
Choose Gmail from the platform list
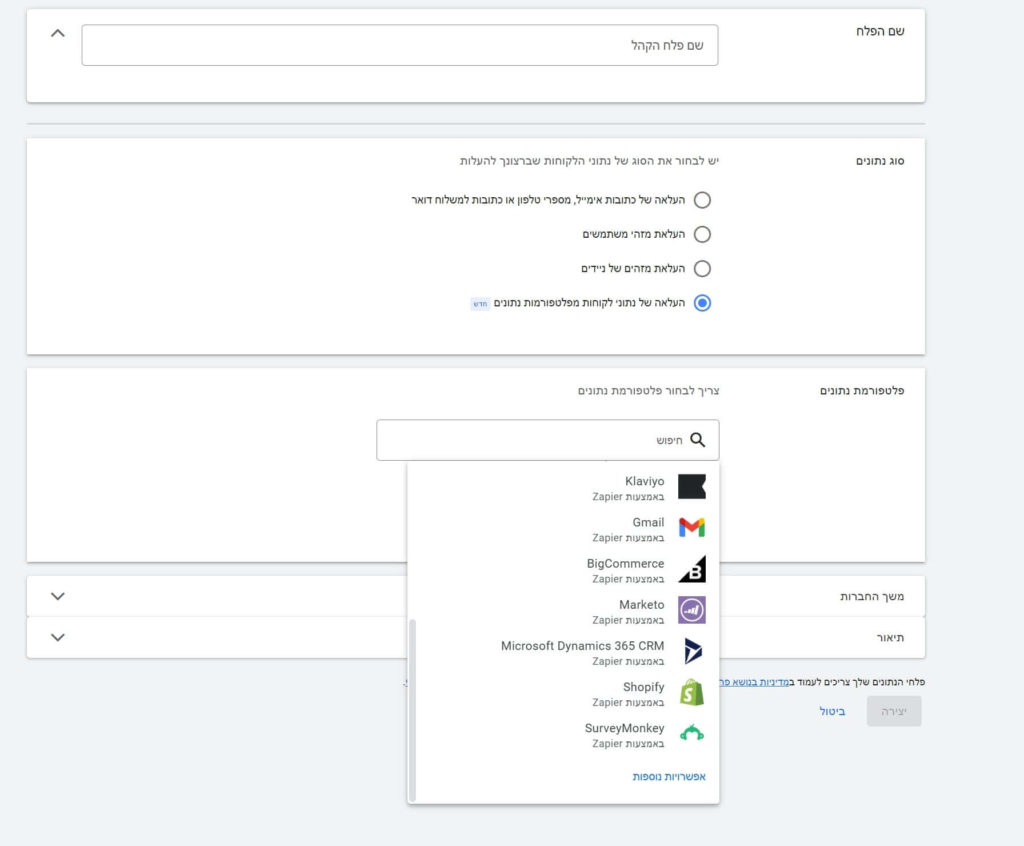click(563, 529)
